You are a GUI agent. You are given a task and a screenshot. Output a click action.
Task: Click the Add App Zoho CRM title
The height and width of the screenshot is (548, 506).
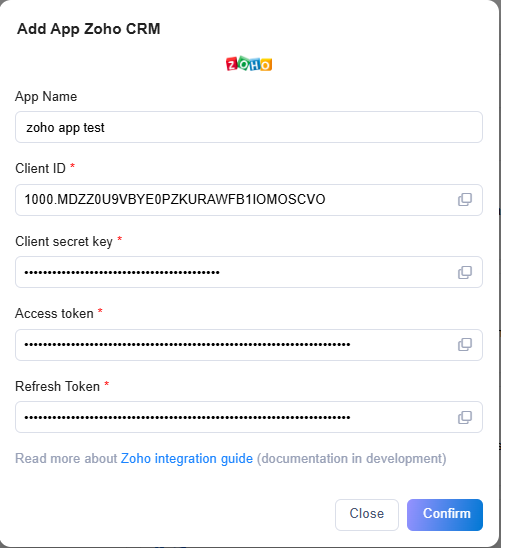click(89, 29)
